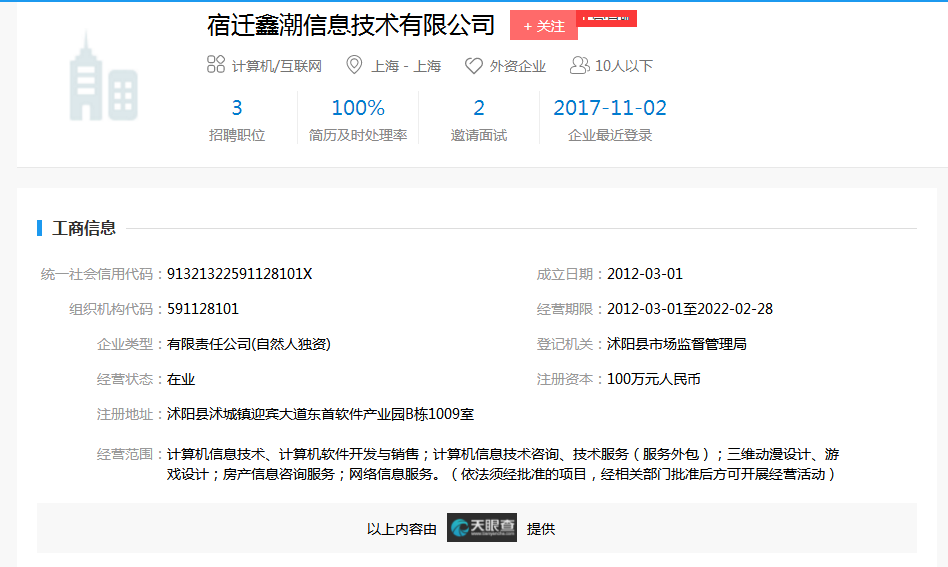Click the red badge beside 关注

(608, 19)
